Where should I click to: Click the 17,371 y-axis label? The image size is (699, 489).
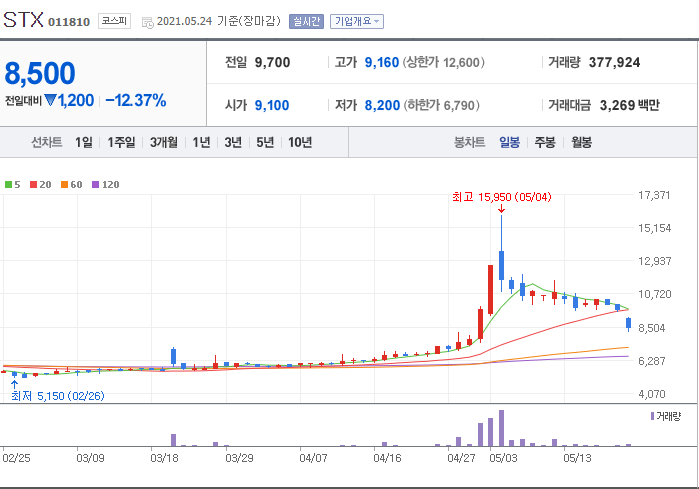point(654,195)
